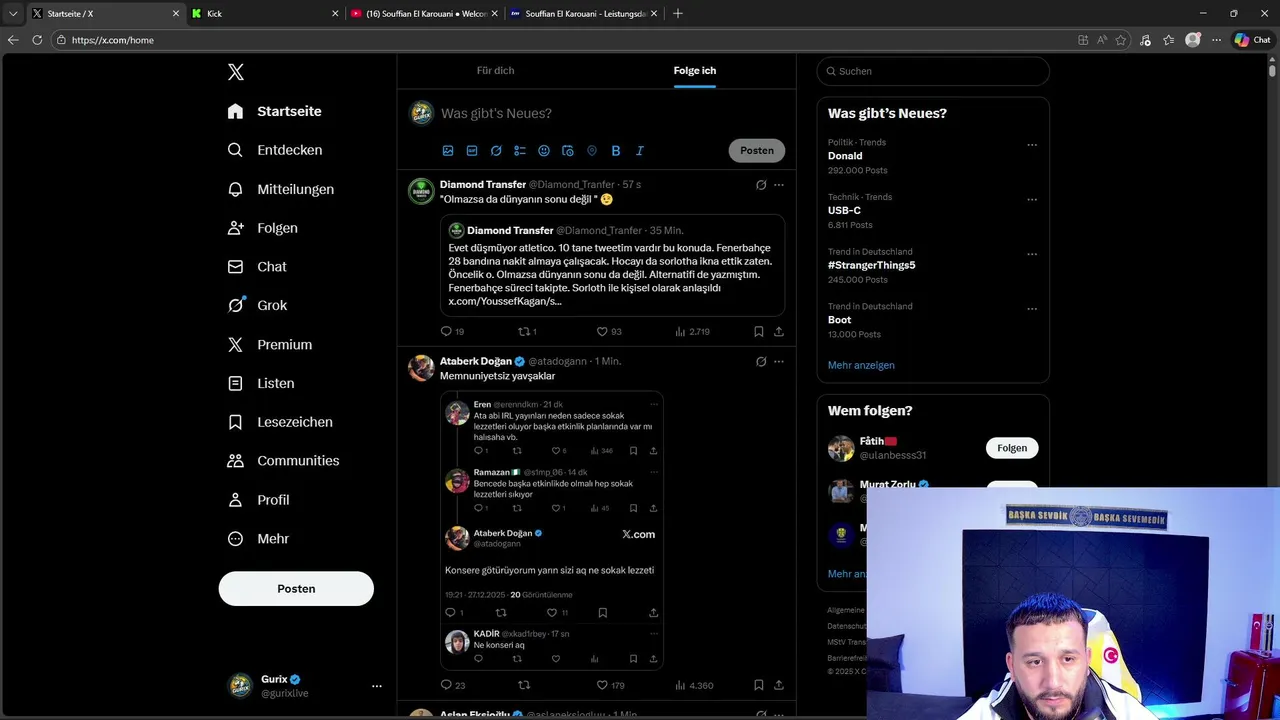Go to Folgen in sidebar

[x=262, y=228]
